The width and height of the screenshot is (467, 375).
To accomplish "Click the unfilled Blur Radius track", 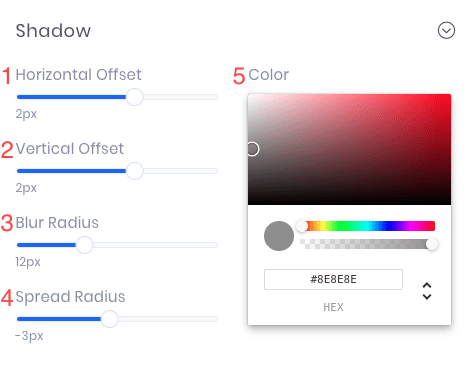I will pyautogui.click(x=155, y=245).
